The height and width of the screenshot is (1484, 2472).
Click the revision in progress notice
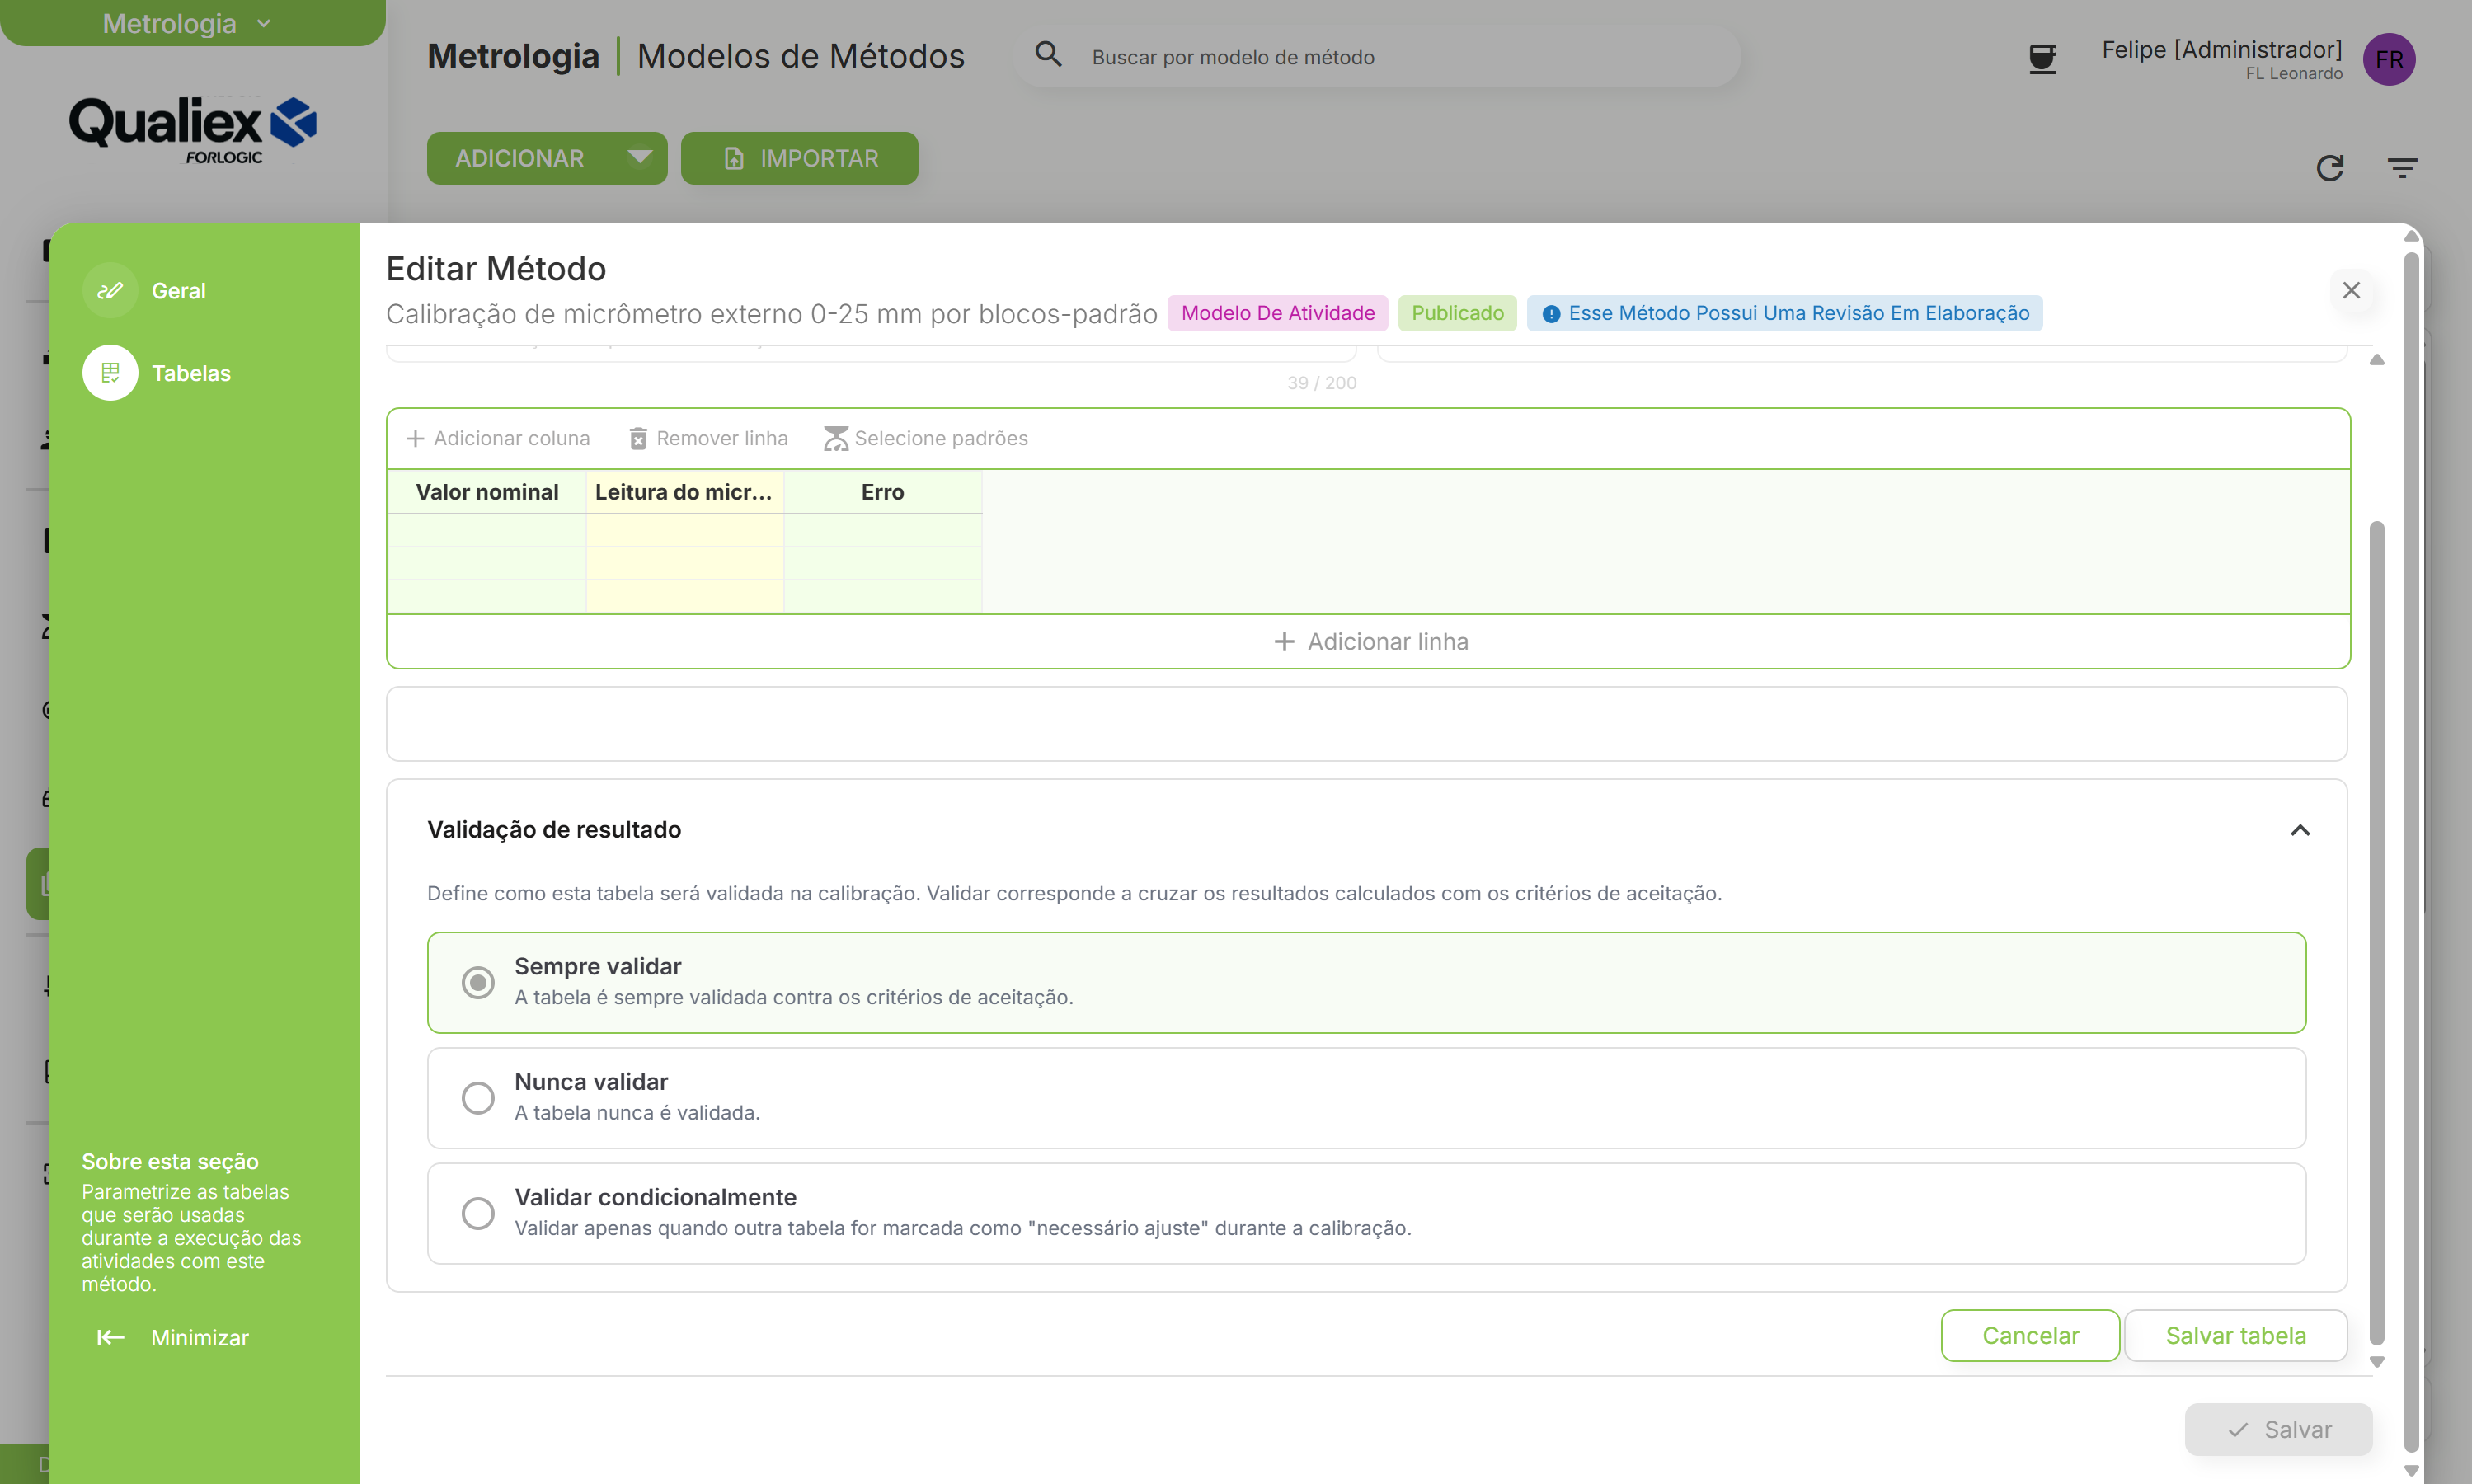[x=1784, y=313]
